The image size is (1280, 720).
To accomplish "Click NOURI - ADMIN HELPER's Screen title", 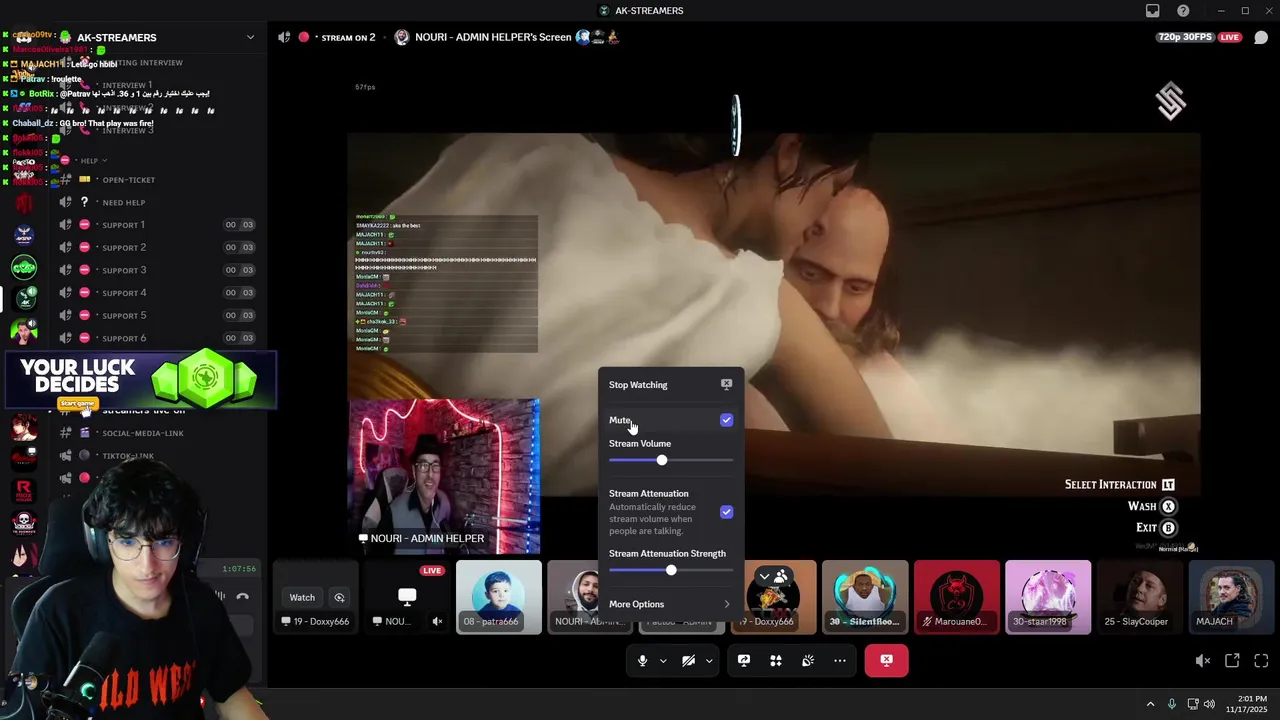I will pyautogui.click(x=494, y=37).
